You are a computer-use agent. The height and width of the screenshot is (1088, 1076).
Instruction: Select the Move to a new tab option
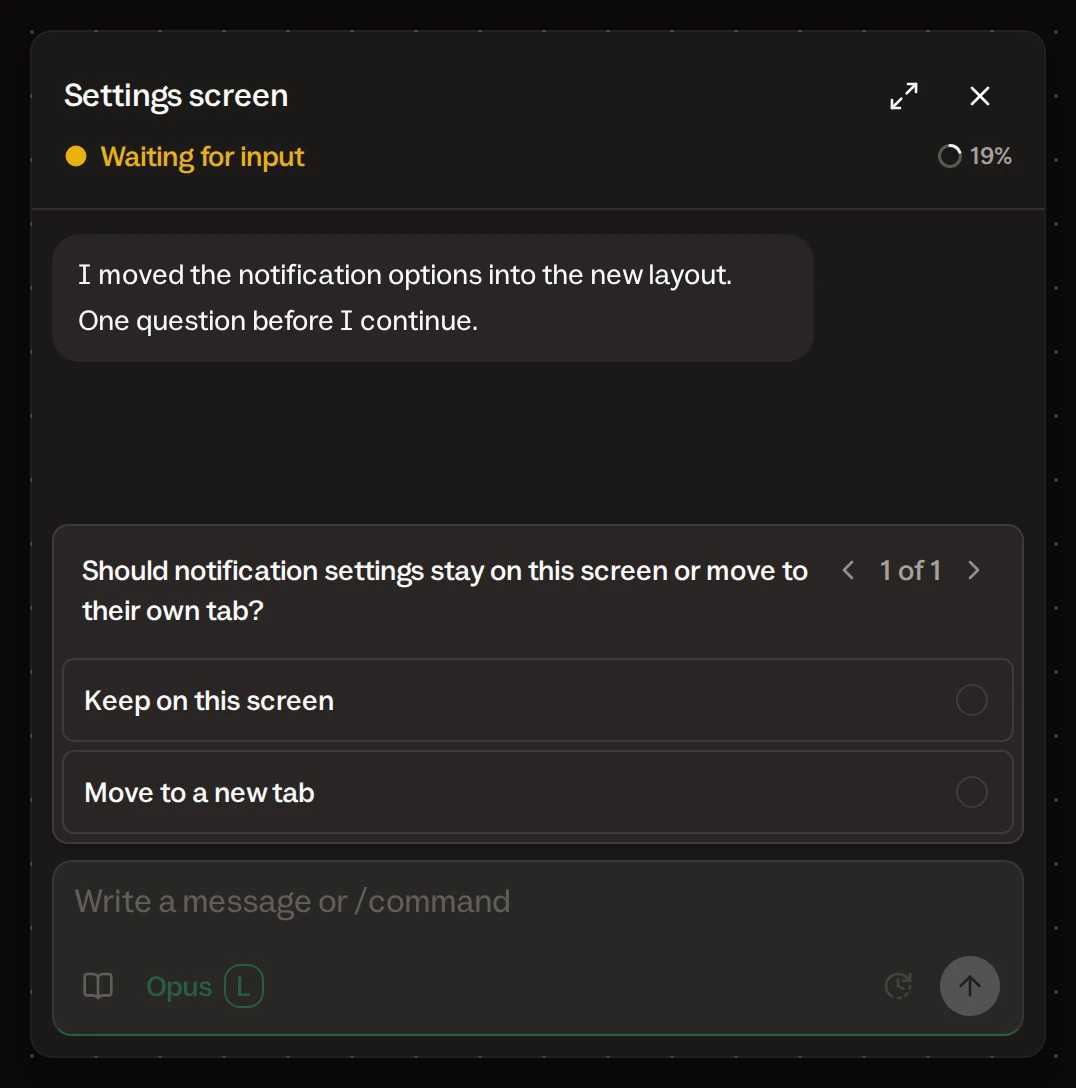tap(538, 792)
